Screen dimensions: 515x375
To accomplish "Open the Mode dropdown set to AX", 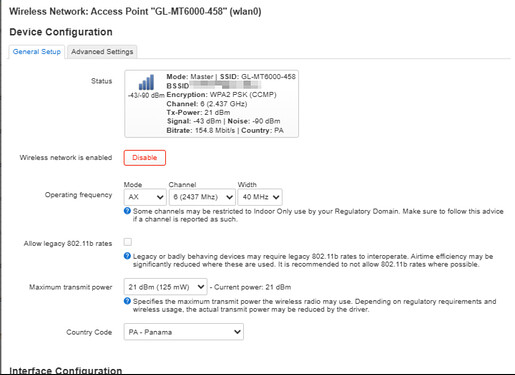I will [145, 197].
